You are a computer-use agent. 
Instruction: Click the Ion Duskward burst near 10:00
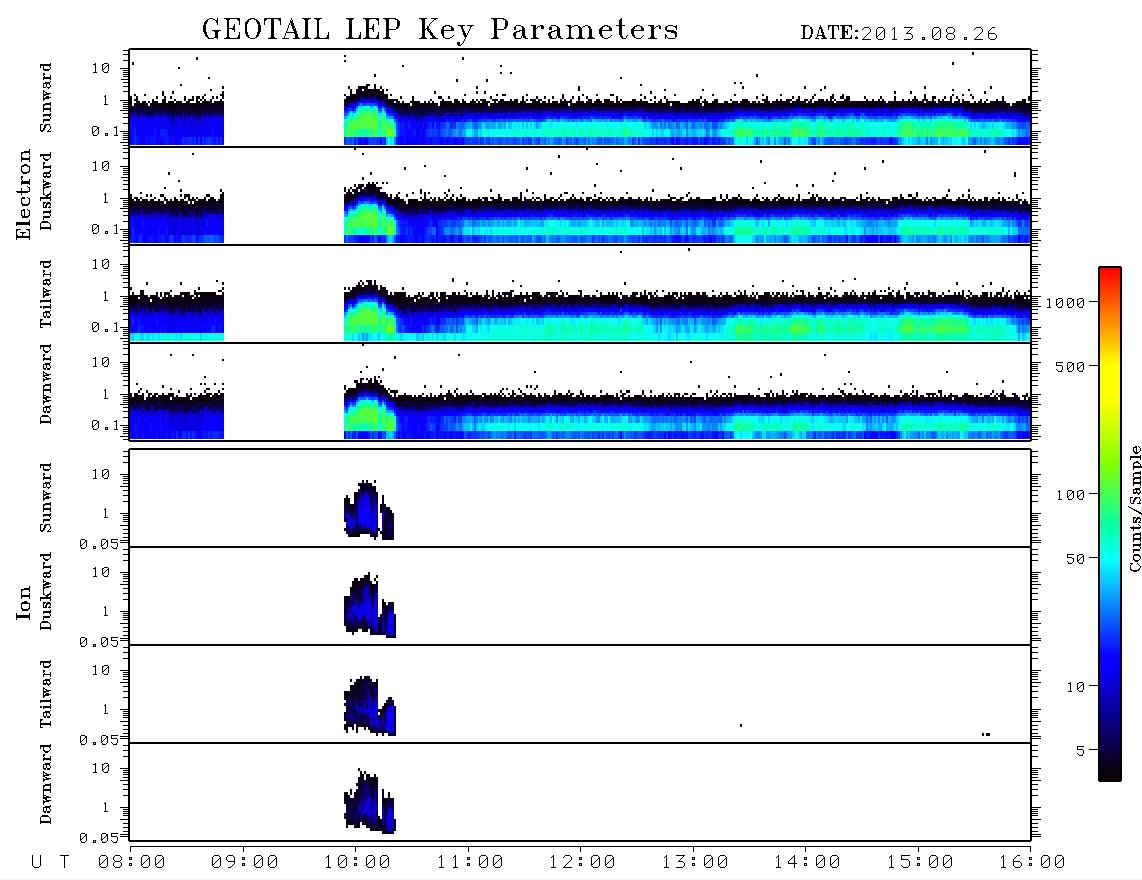tap(369, 605)
